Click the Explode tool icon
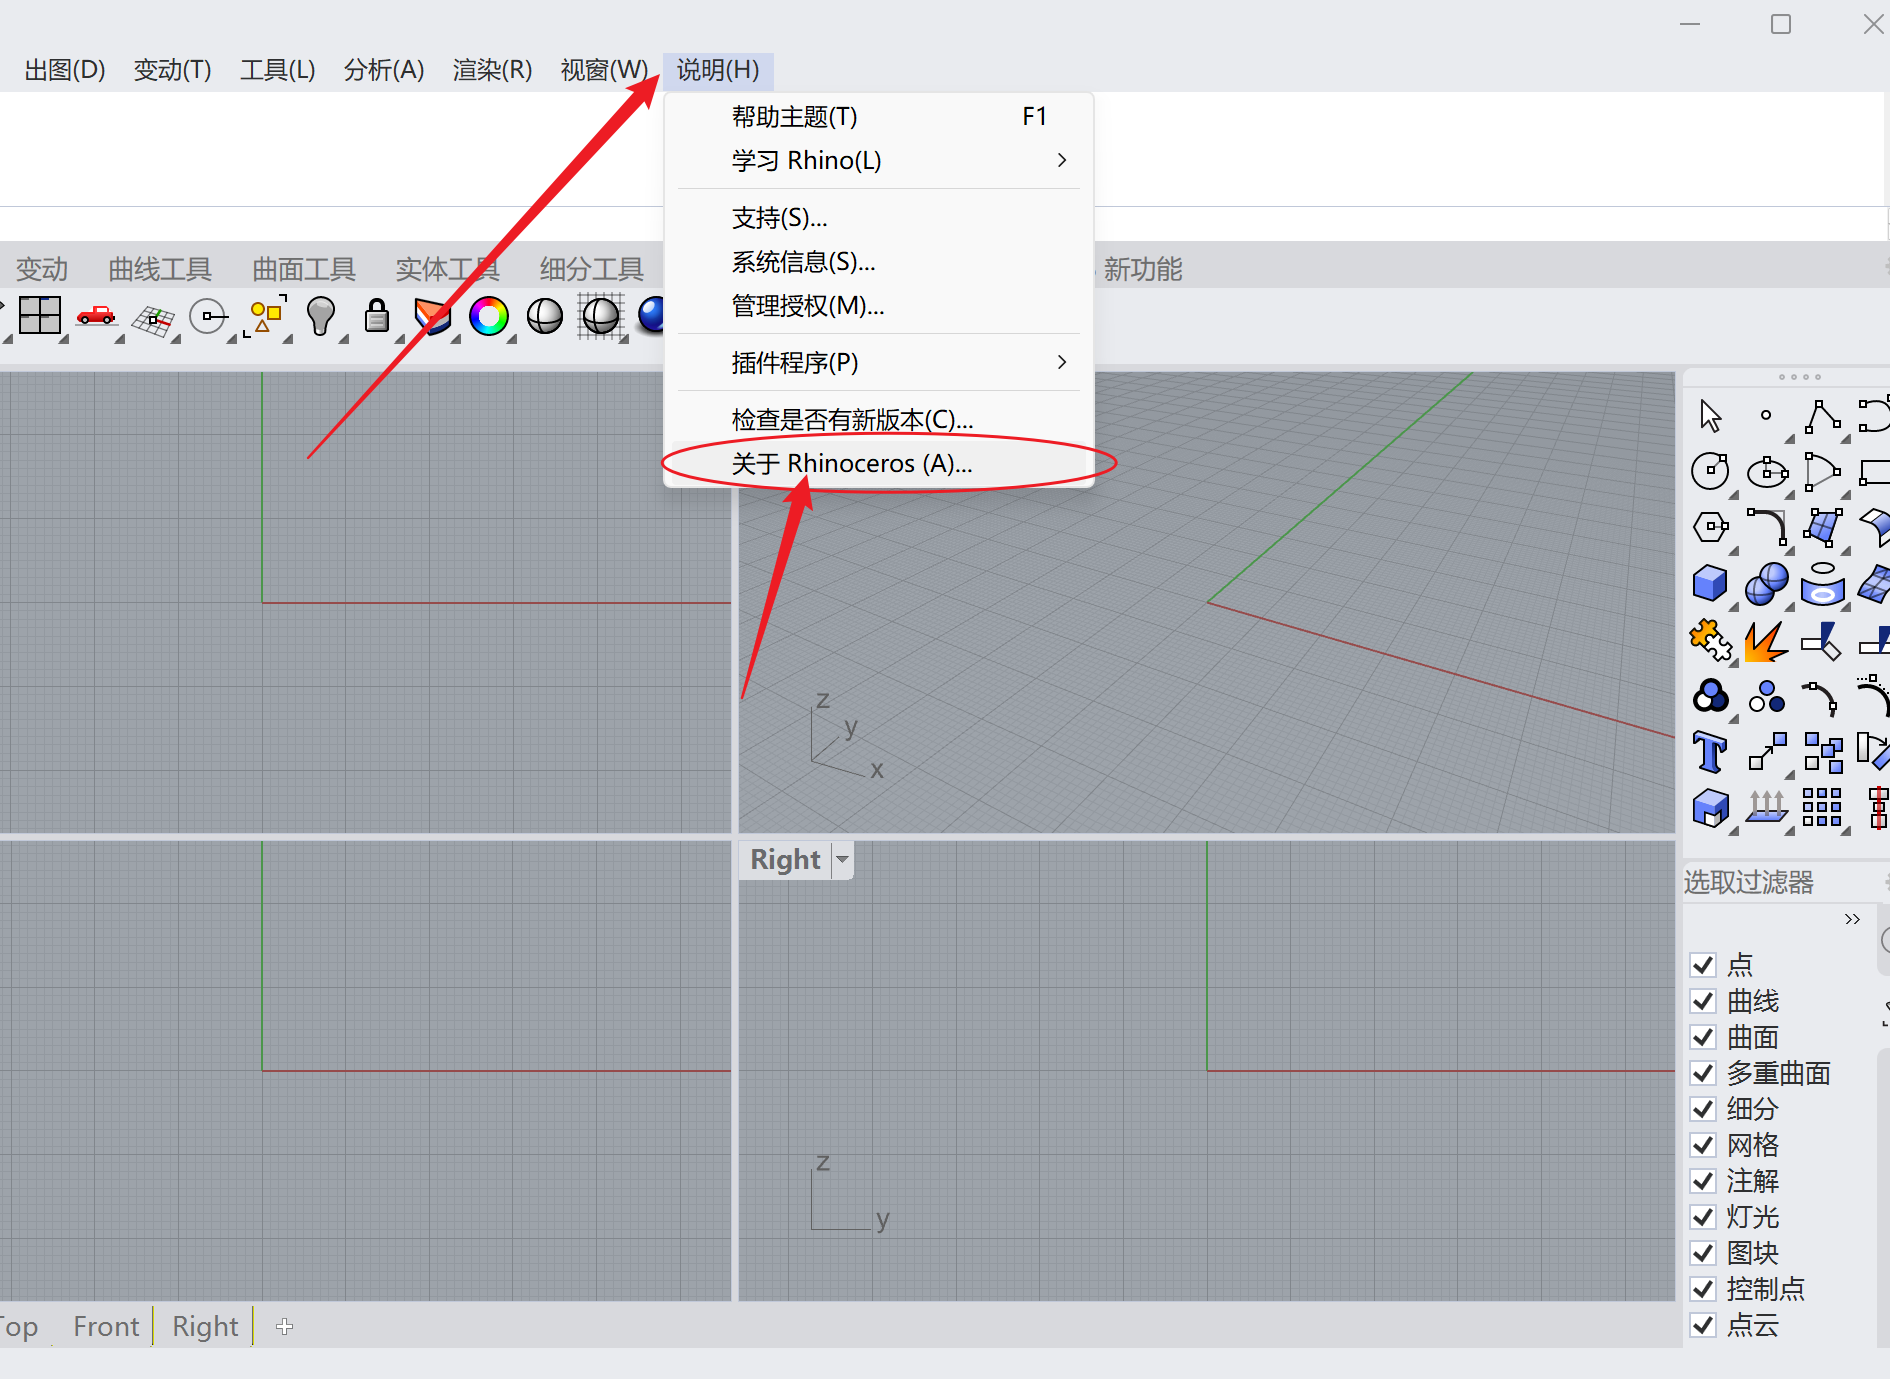Viewport: 1890px width, 1379px height. (1765, 641)
